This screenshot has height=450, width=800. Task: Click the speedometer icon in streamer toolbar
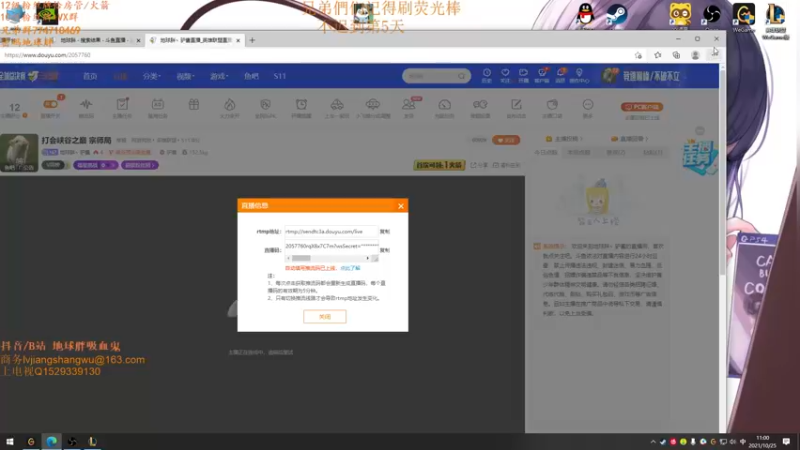tap(445, 105)
